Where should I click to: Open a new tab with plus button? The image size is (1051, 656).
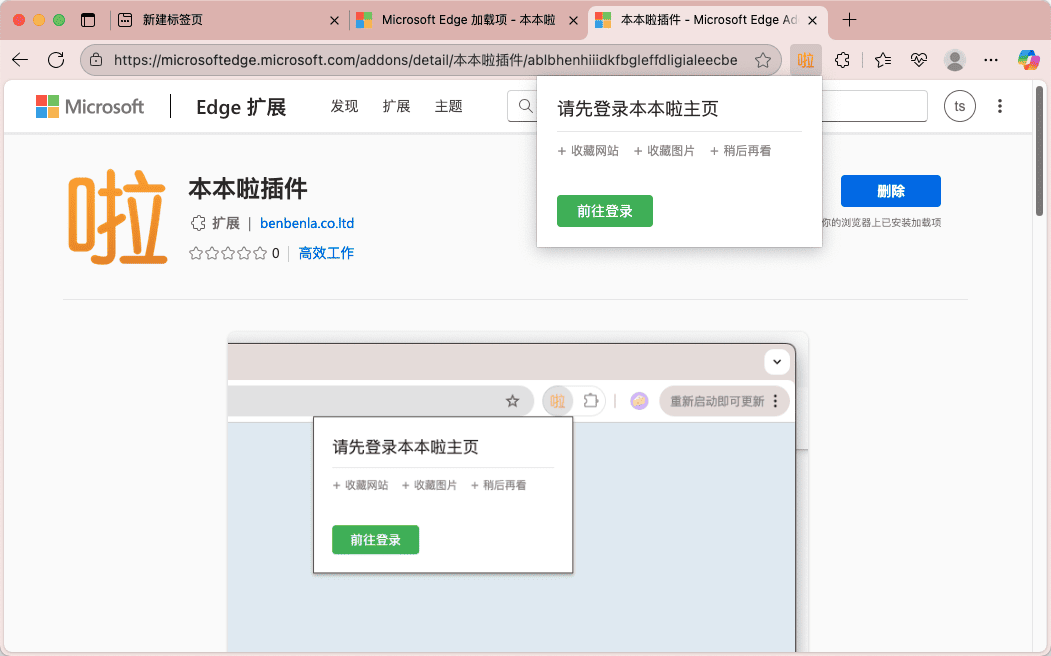tap(849, 20)
